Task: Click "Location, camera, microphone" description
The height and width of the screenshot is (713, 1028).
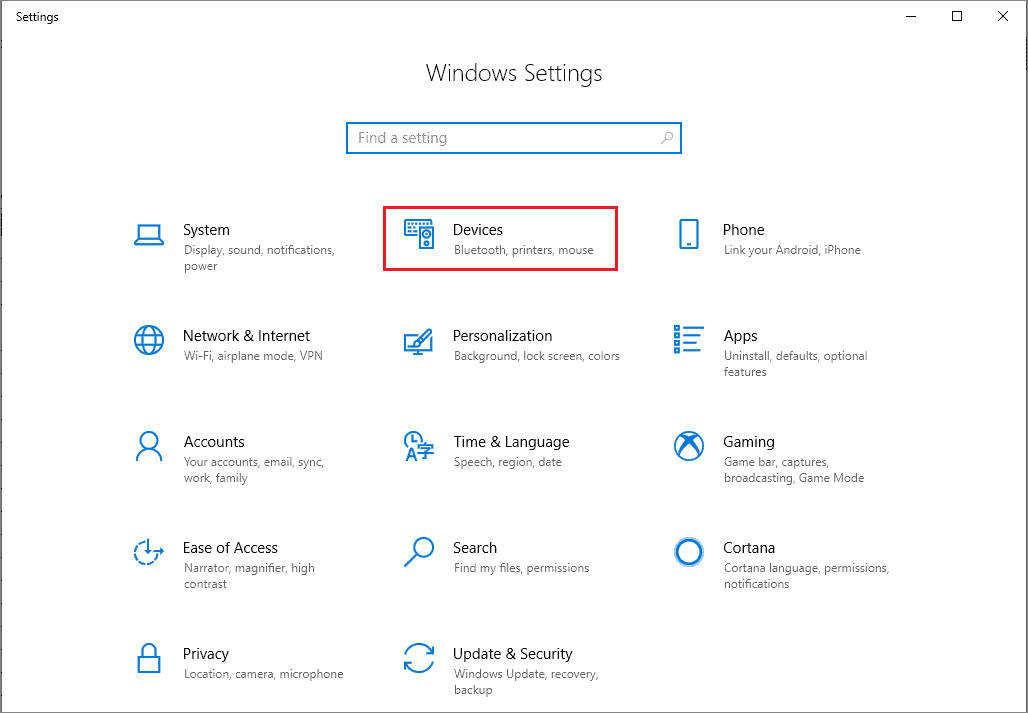Action: pos(264,674)
